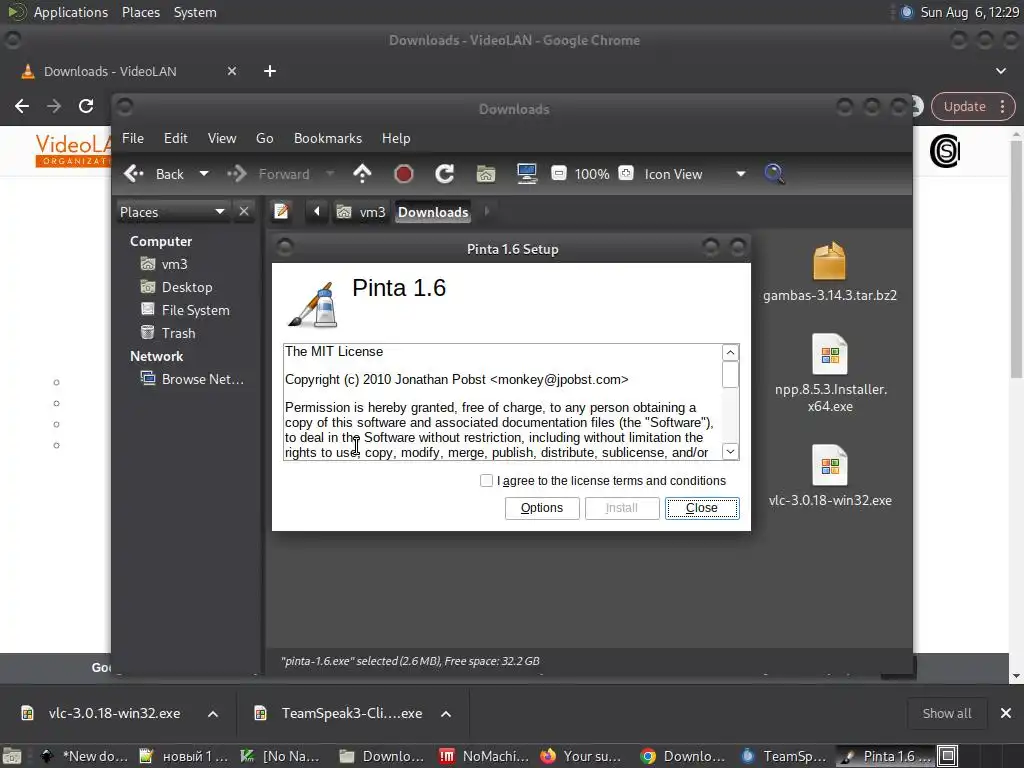Switch to TeamSpeak taskbar entry

click(x=784, y=756)
